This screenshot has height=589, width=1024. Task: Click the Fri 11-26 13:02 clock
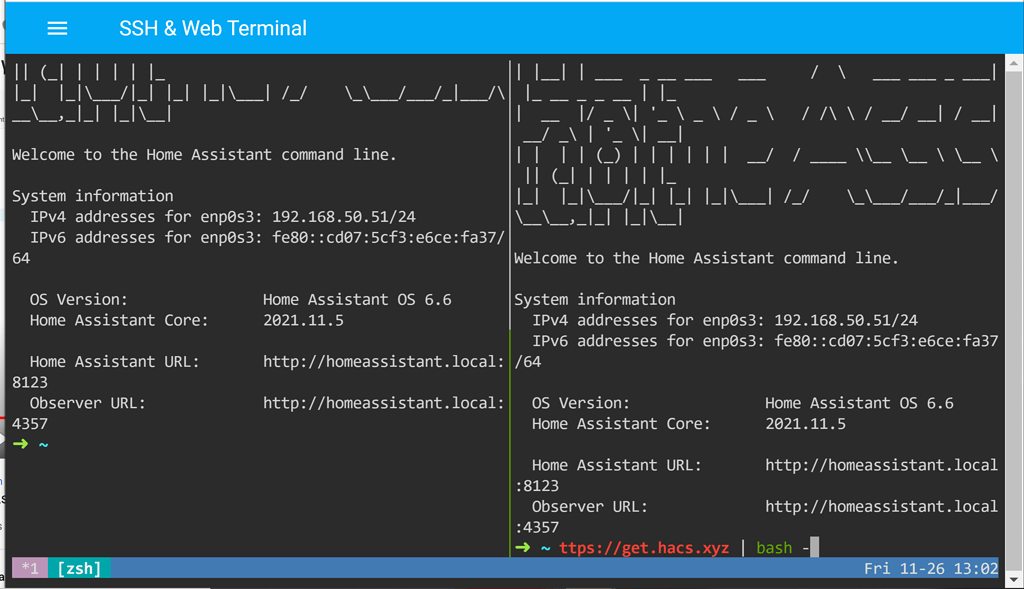click(x=930, y=568)
